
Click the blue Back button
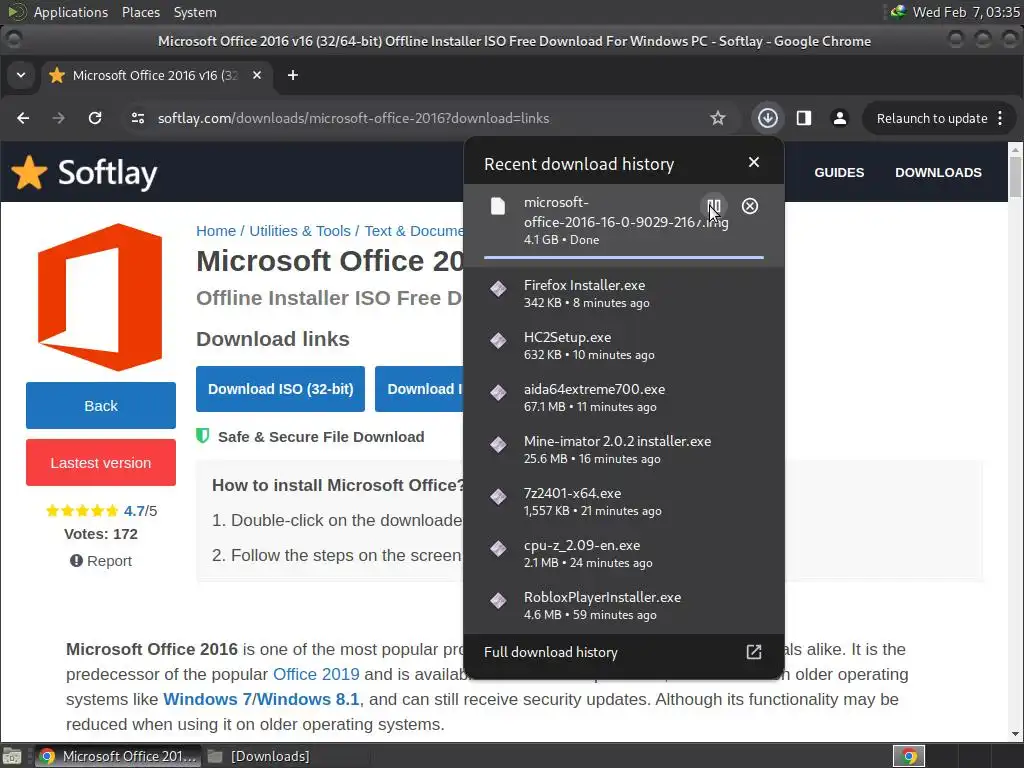(101, 406)
